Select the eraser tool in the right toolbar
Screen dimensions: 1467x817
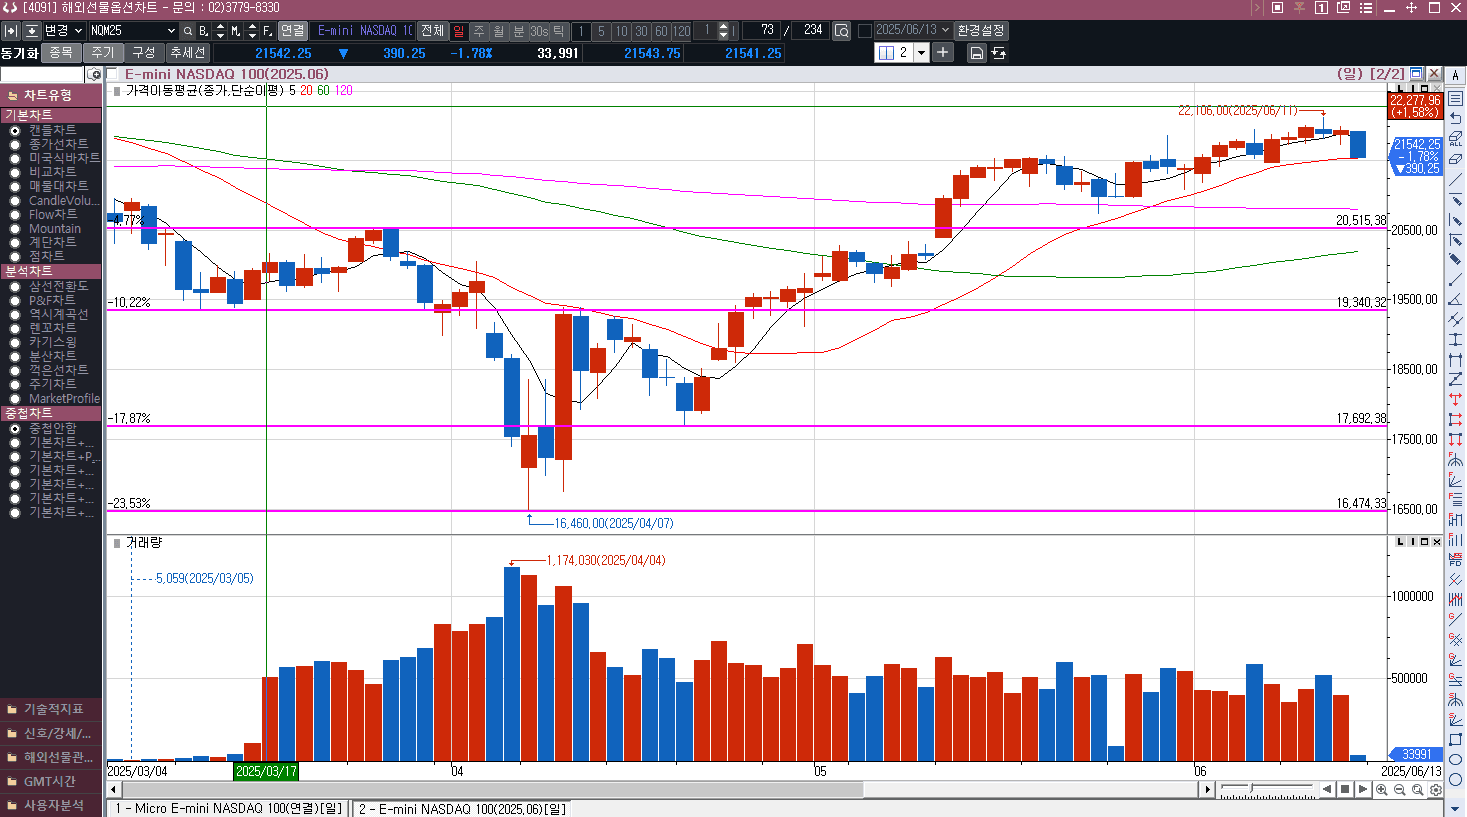[x=1455, y=159]
